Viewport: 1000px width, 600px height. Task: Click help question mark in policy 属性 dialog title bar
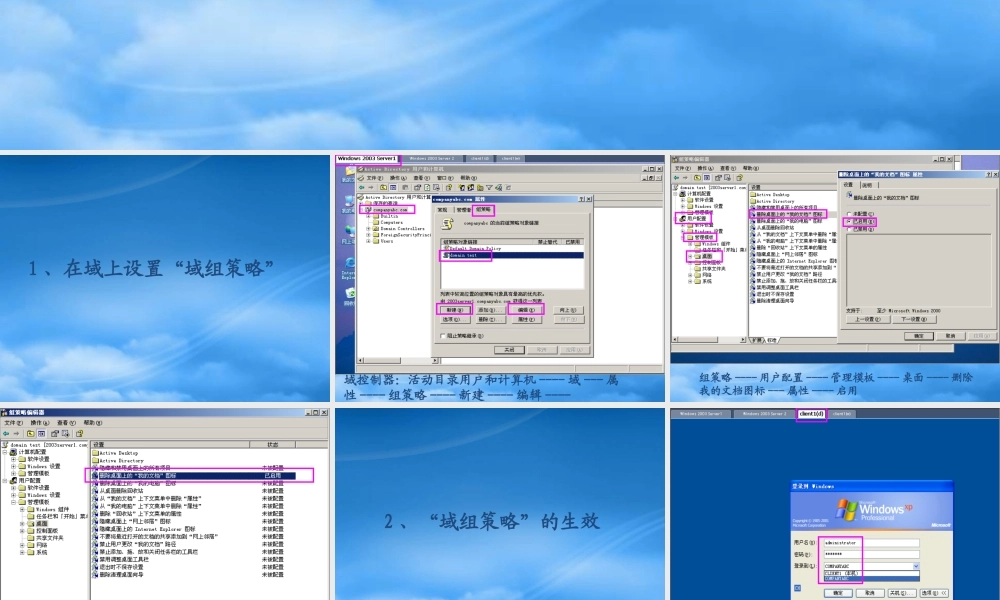[x=989, y=174]
